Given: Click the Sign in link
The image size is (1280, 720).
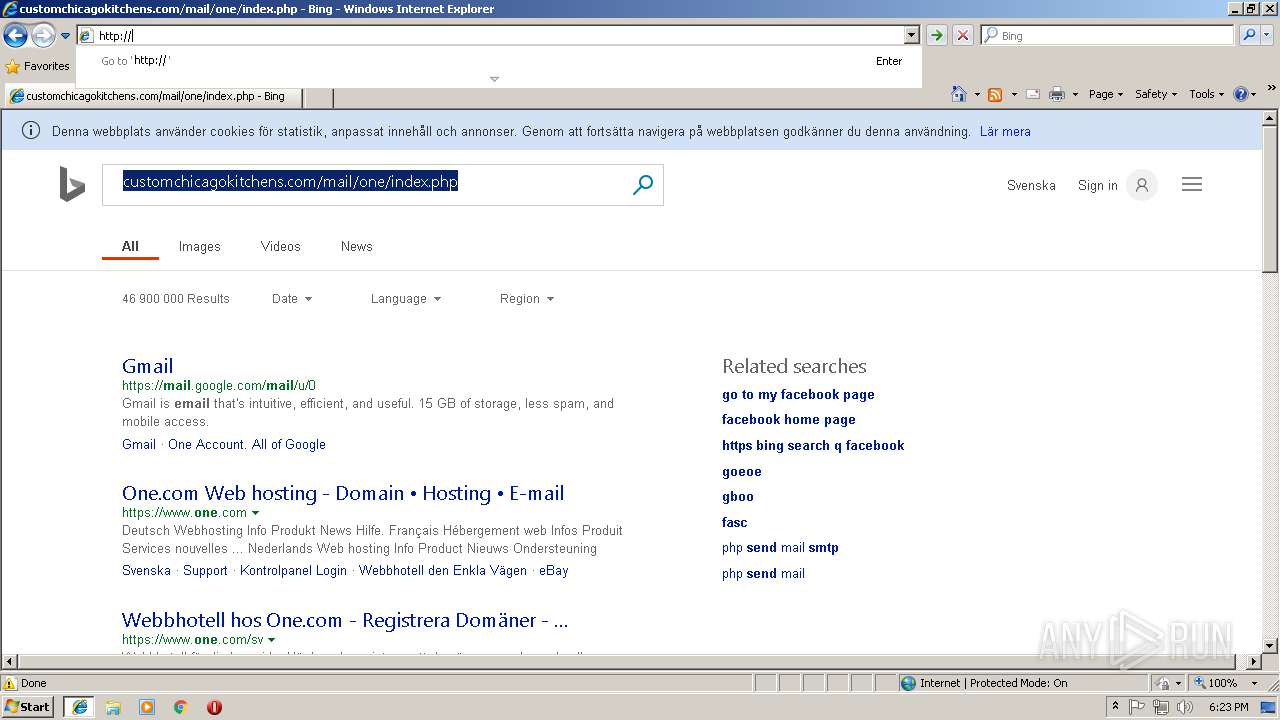Looking at the screenshot, I should [1098, 185].
